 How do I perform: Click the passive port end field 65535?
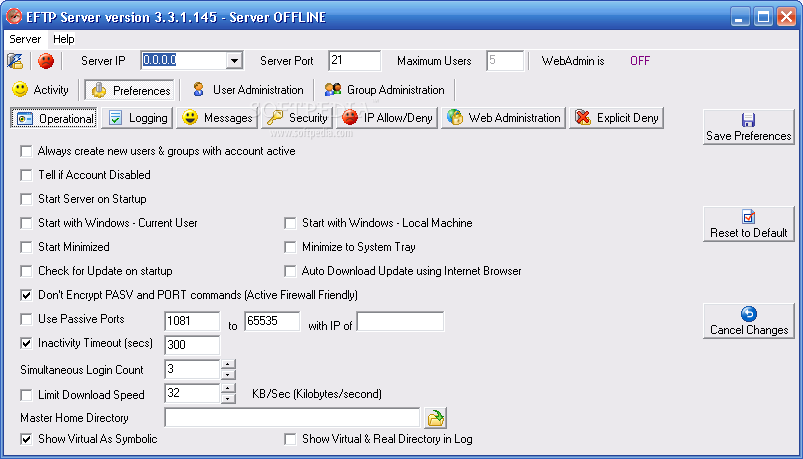click(x=272, y=321)
